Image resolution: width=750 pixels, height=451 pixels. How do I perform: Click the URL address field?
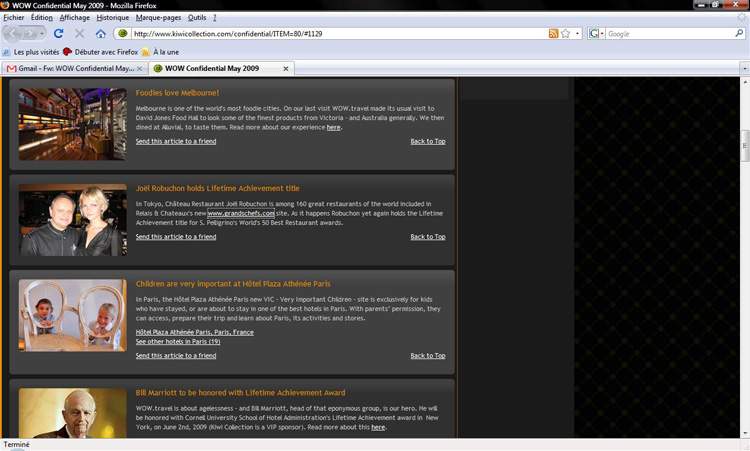point(339,33)
